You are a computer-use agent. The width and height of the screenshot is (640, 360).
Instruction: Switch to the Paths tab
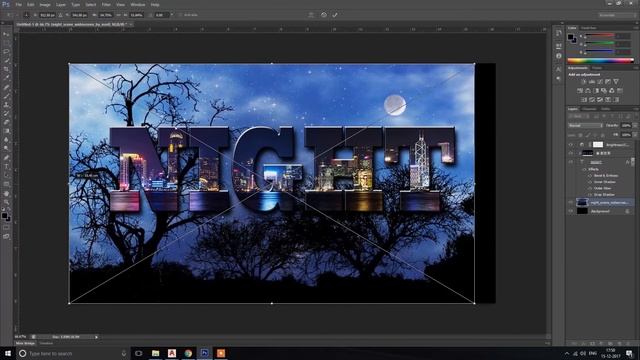coord(606,109)
